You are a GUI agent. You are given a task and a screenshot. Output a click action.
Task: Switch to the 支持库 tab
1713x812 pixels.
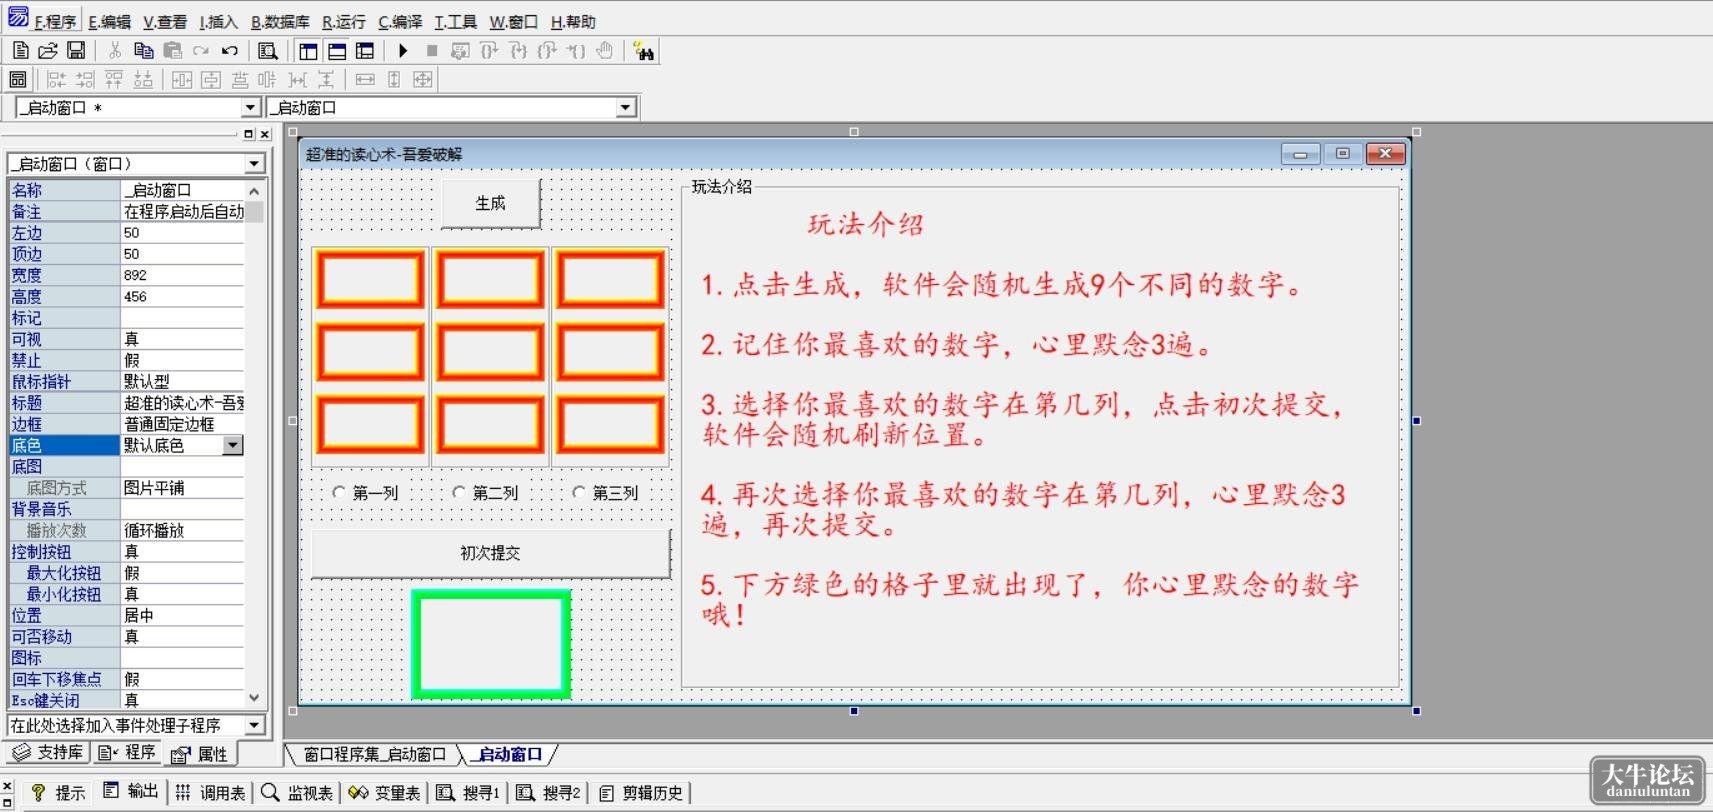click(x=48, y=752)
